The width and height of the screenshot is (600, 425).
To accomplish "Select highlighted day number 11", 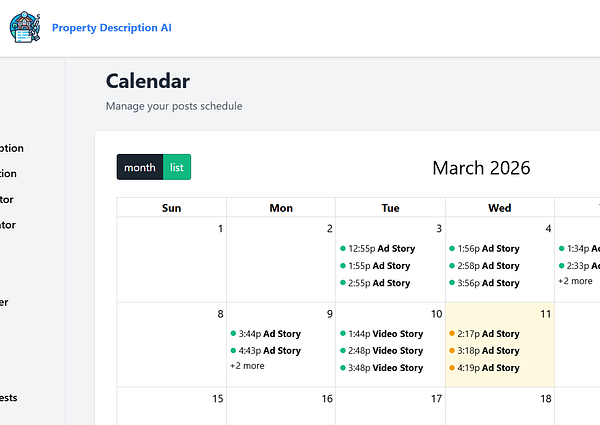I will coord(546,314).
